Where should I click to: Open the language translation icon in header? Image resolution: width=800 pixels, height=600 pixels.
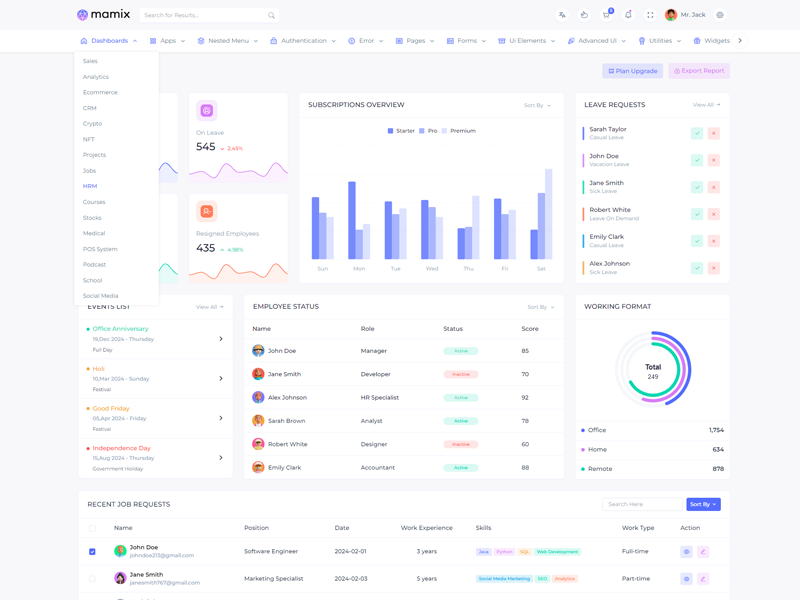tap(562, 15)
